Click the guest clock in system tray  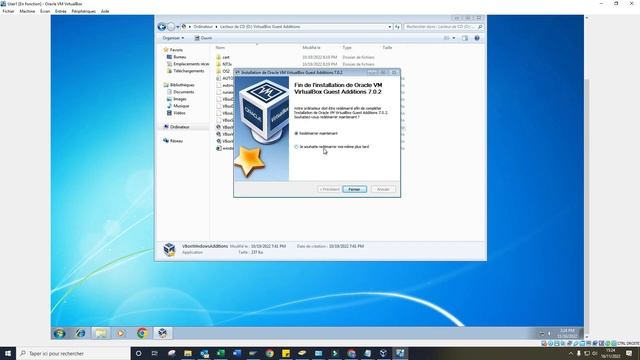point(567,333)
